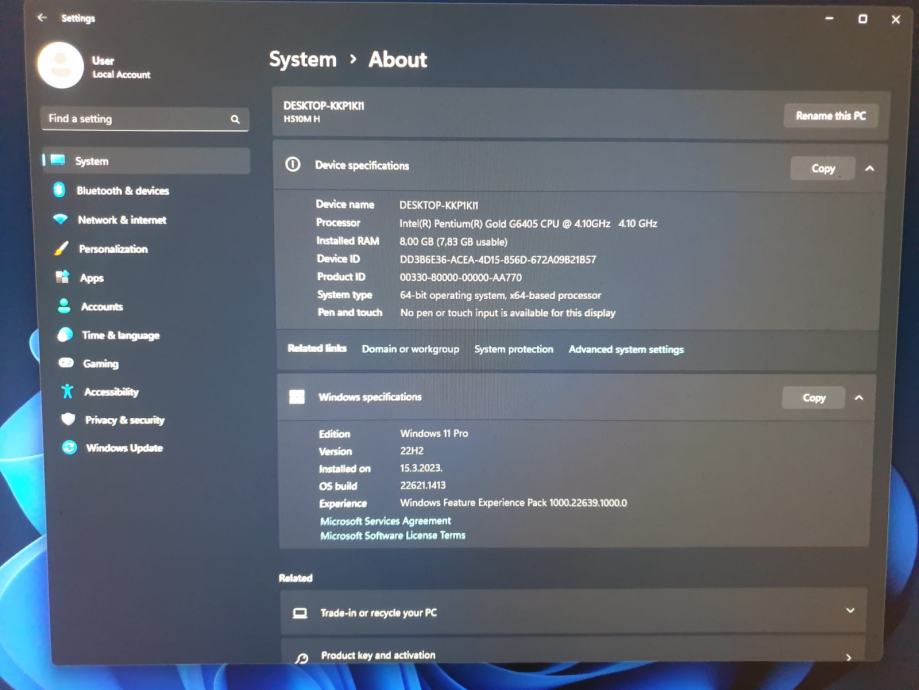Click the Product ID value 00330-80000-00000-AA770
919x690 pixels.
click(461, 277)
